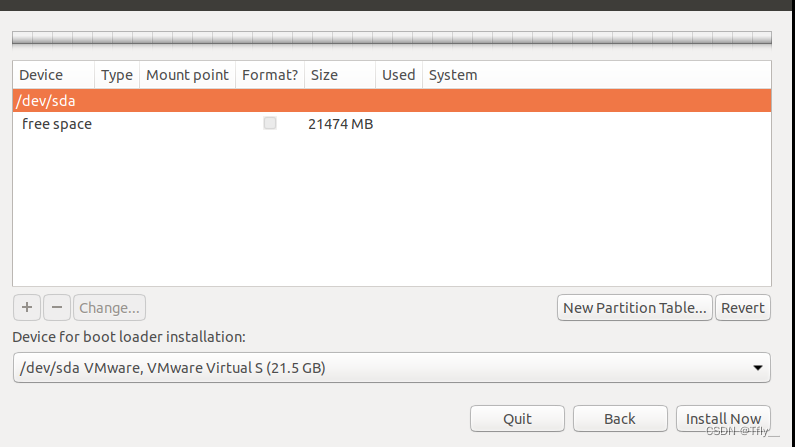Toggle the Format checkbox for free space

270,123
